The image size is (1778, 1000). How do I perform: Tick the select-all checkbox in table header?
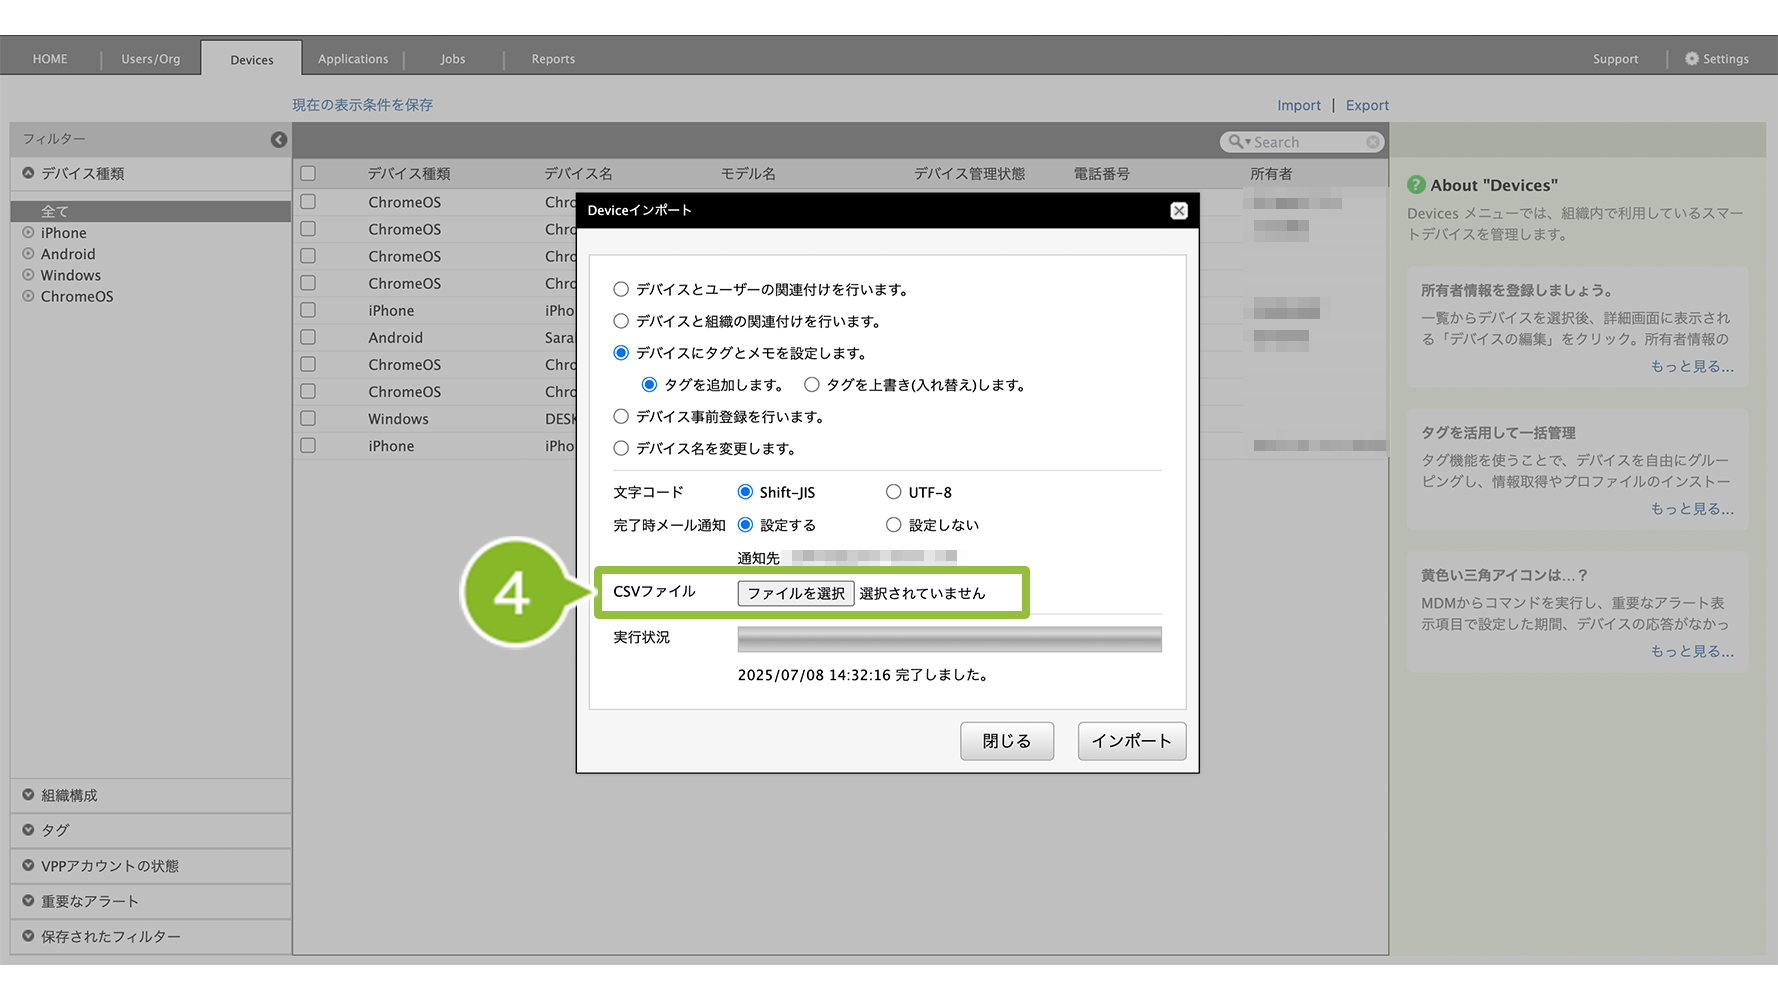pyautogui.click(x=308, y=174)
